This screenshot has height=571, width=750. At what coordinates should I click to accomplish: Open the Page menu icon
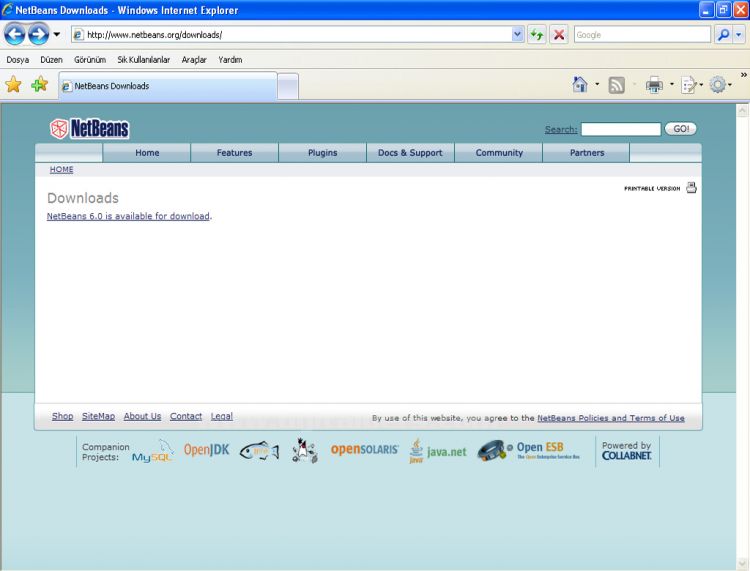[x=689, y=85]
